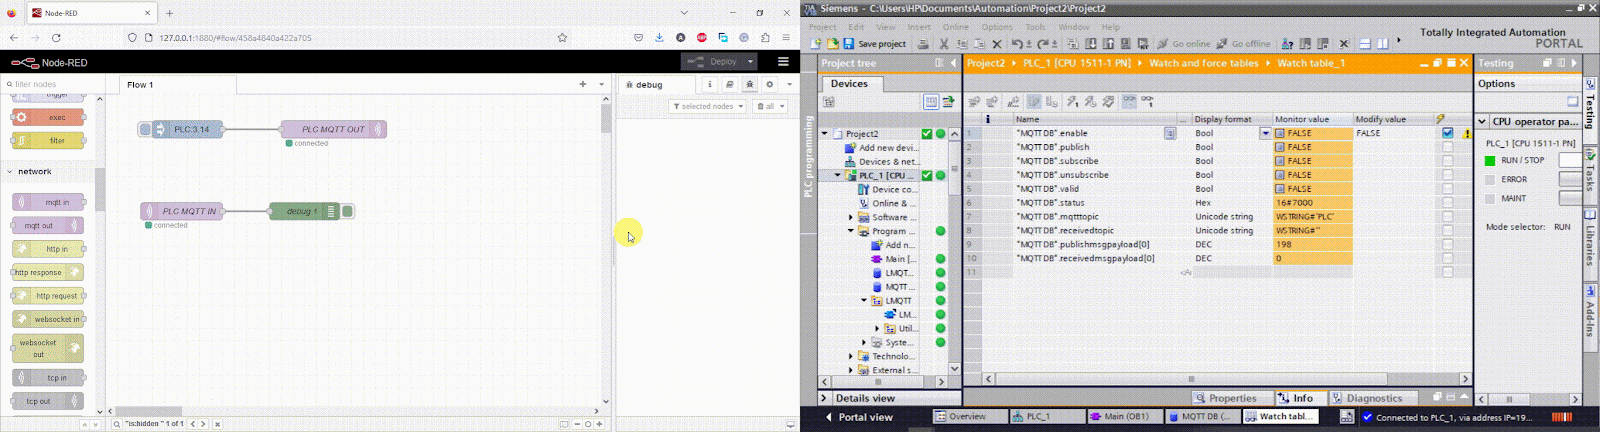Open the help book sidebar icon
The image size is (1600, 432).
[729, 84]
